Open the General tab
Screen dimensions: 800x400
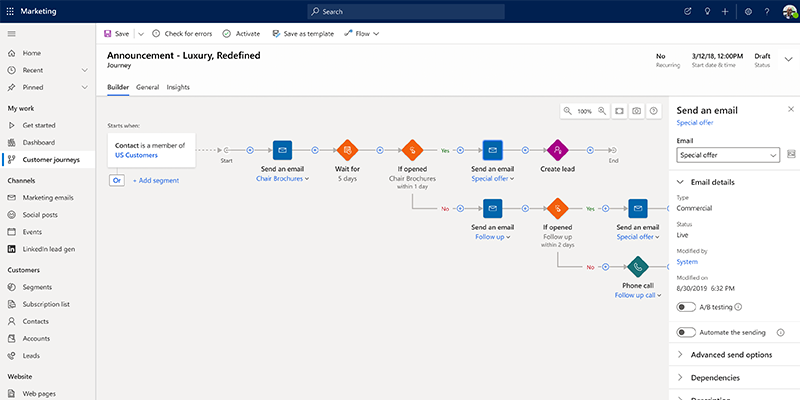pyautogui.click(x=147, y=88)
